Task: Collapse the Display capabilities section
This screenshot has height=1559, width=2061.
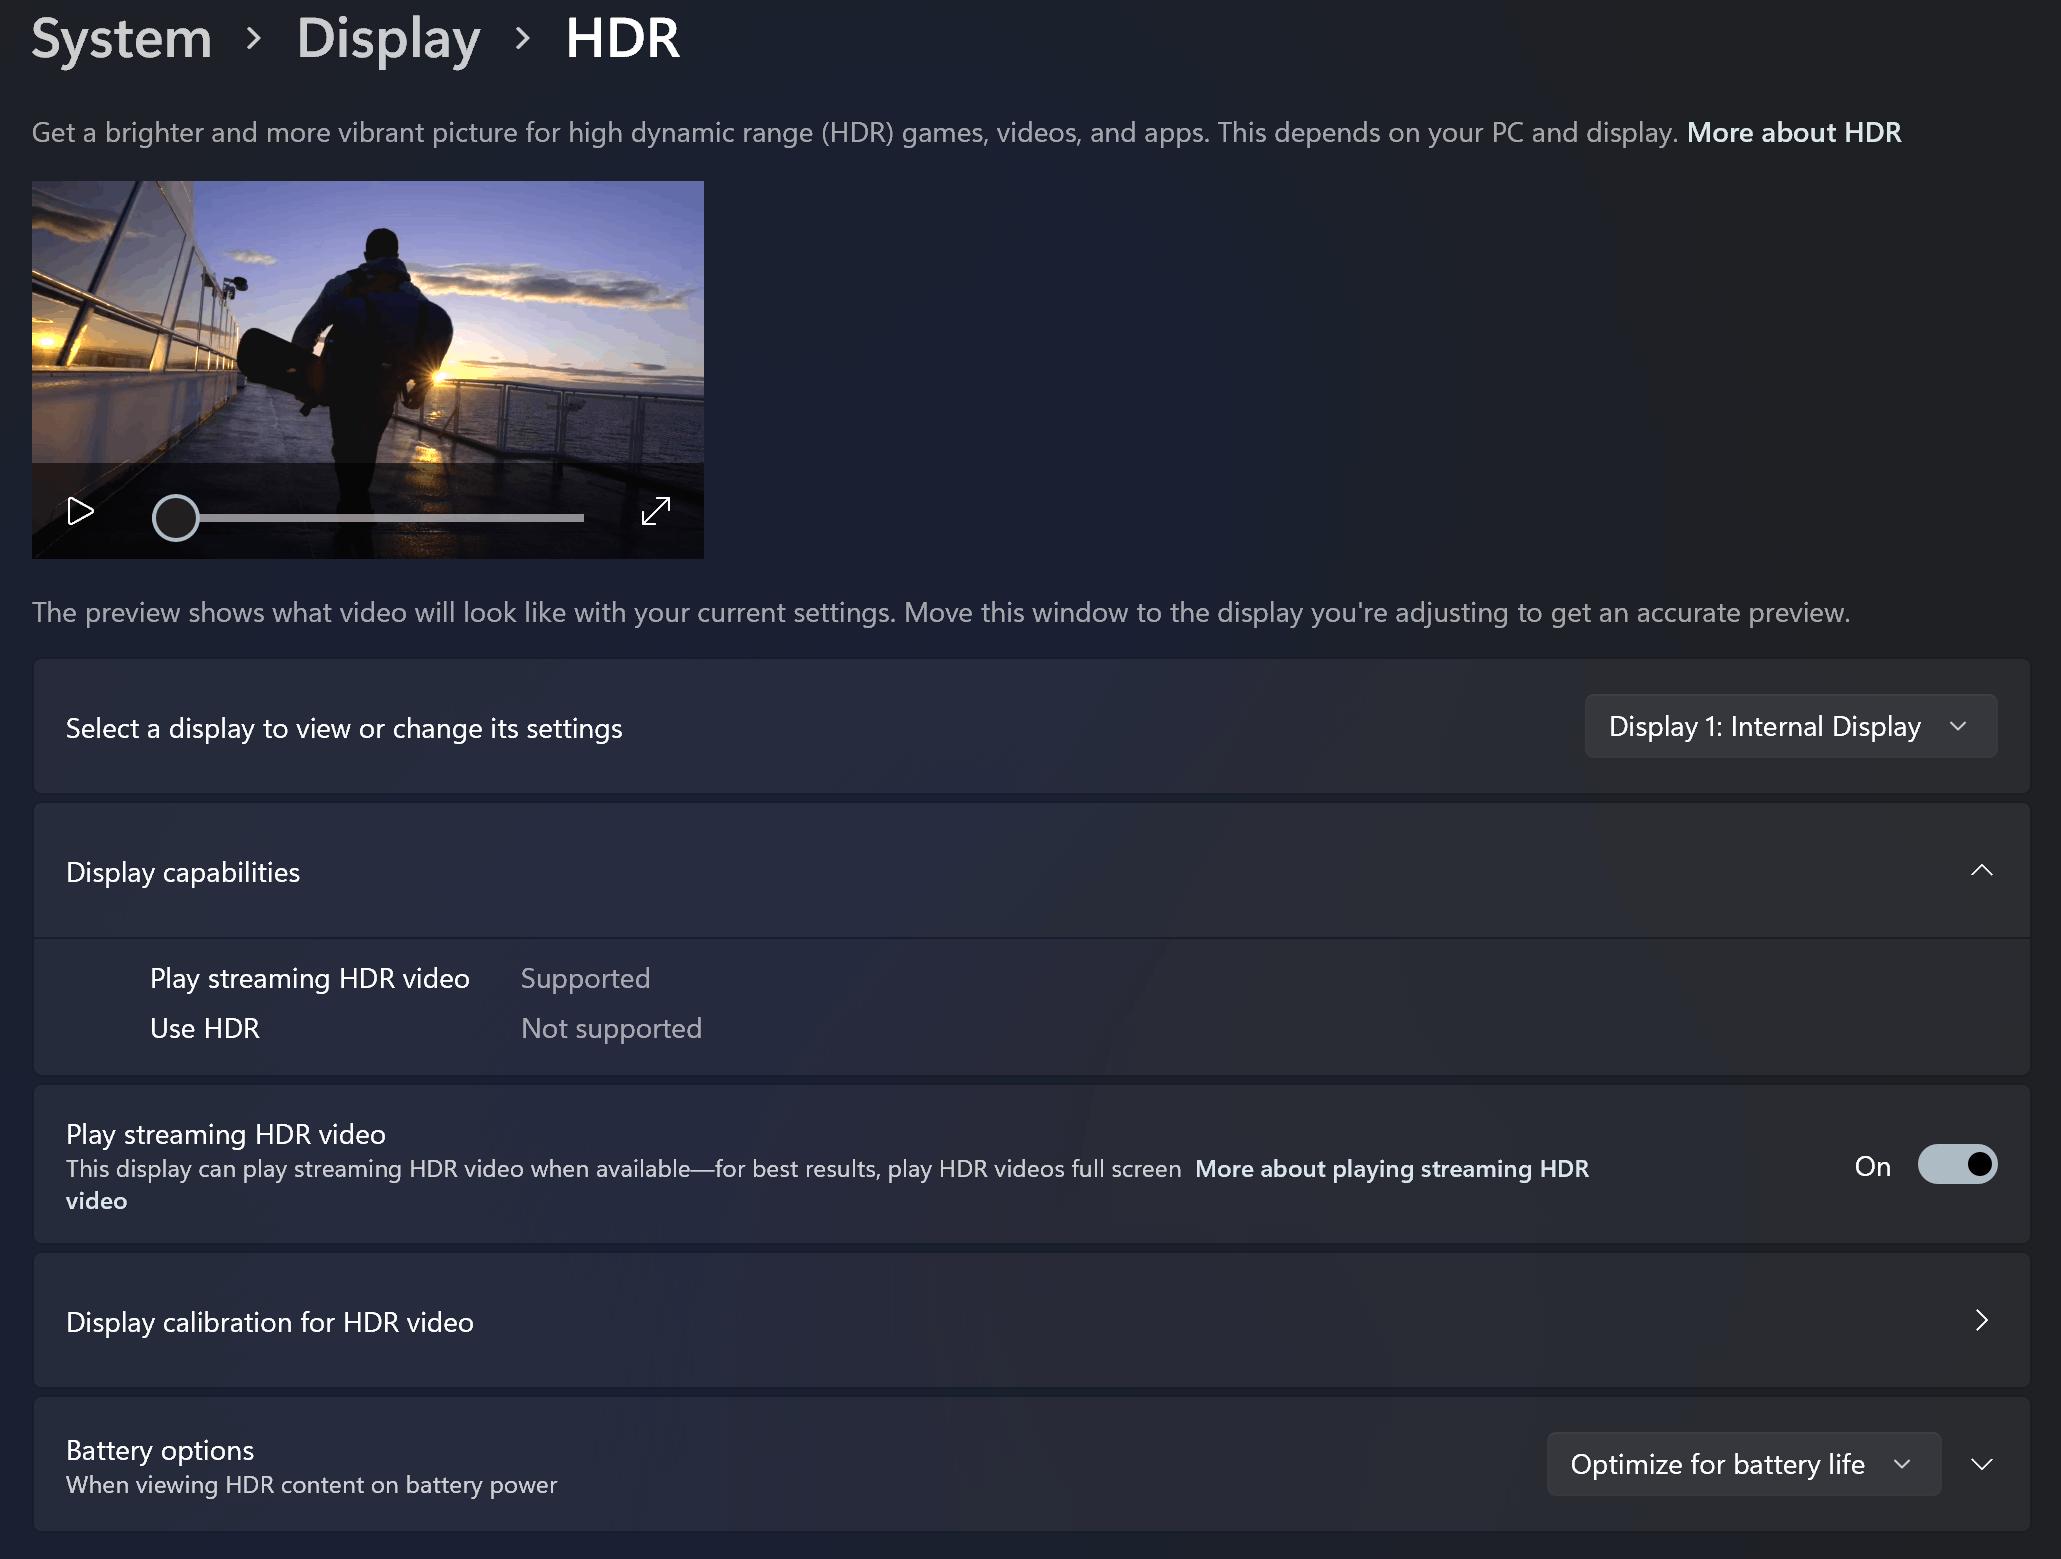Action: pos(1981,871)
